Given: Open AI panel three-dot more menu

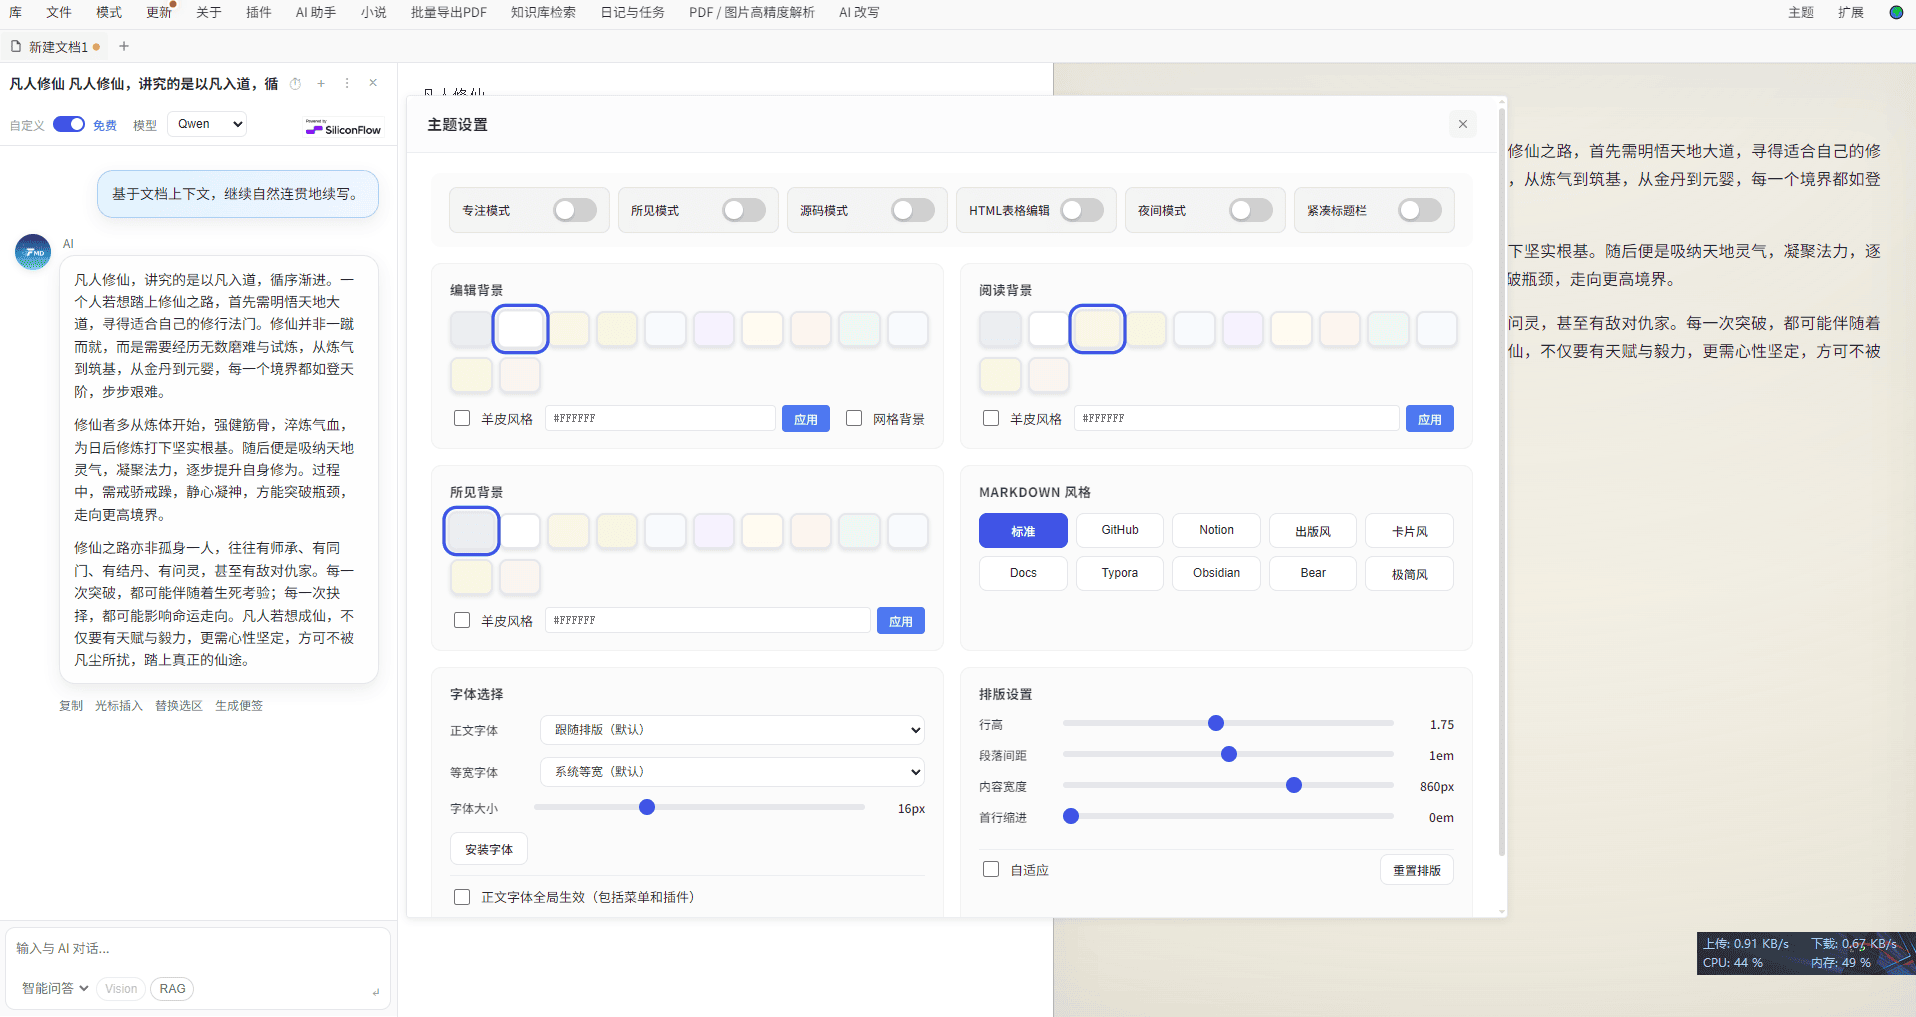Looking at the screenshot, I should click(x=347, y=84).
